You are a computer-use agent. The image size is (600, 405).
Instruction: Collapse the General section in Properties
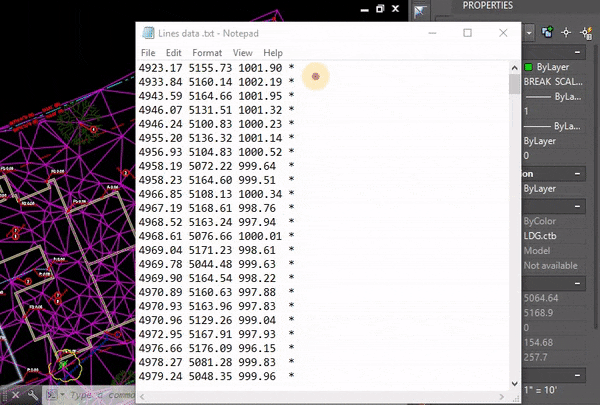(x=577, y=52)
